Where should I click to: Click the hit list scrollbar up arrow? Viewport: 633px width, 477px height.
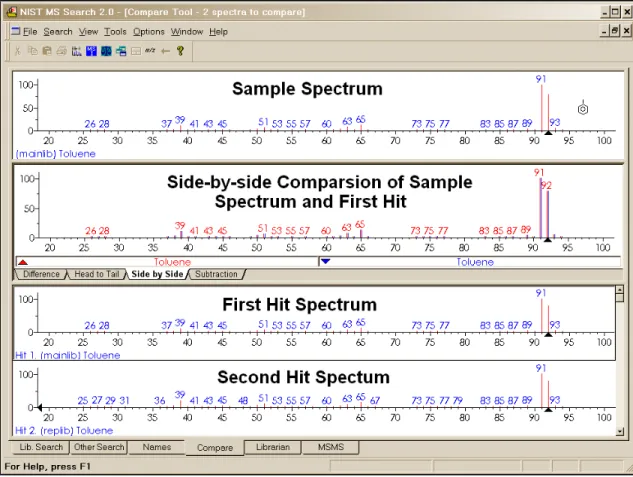click(x=620, y=289)
